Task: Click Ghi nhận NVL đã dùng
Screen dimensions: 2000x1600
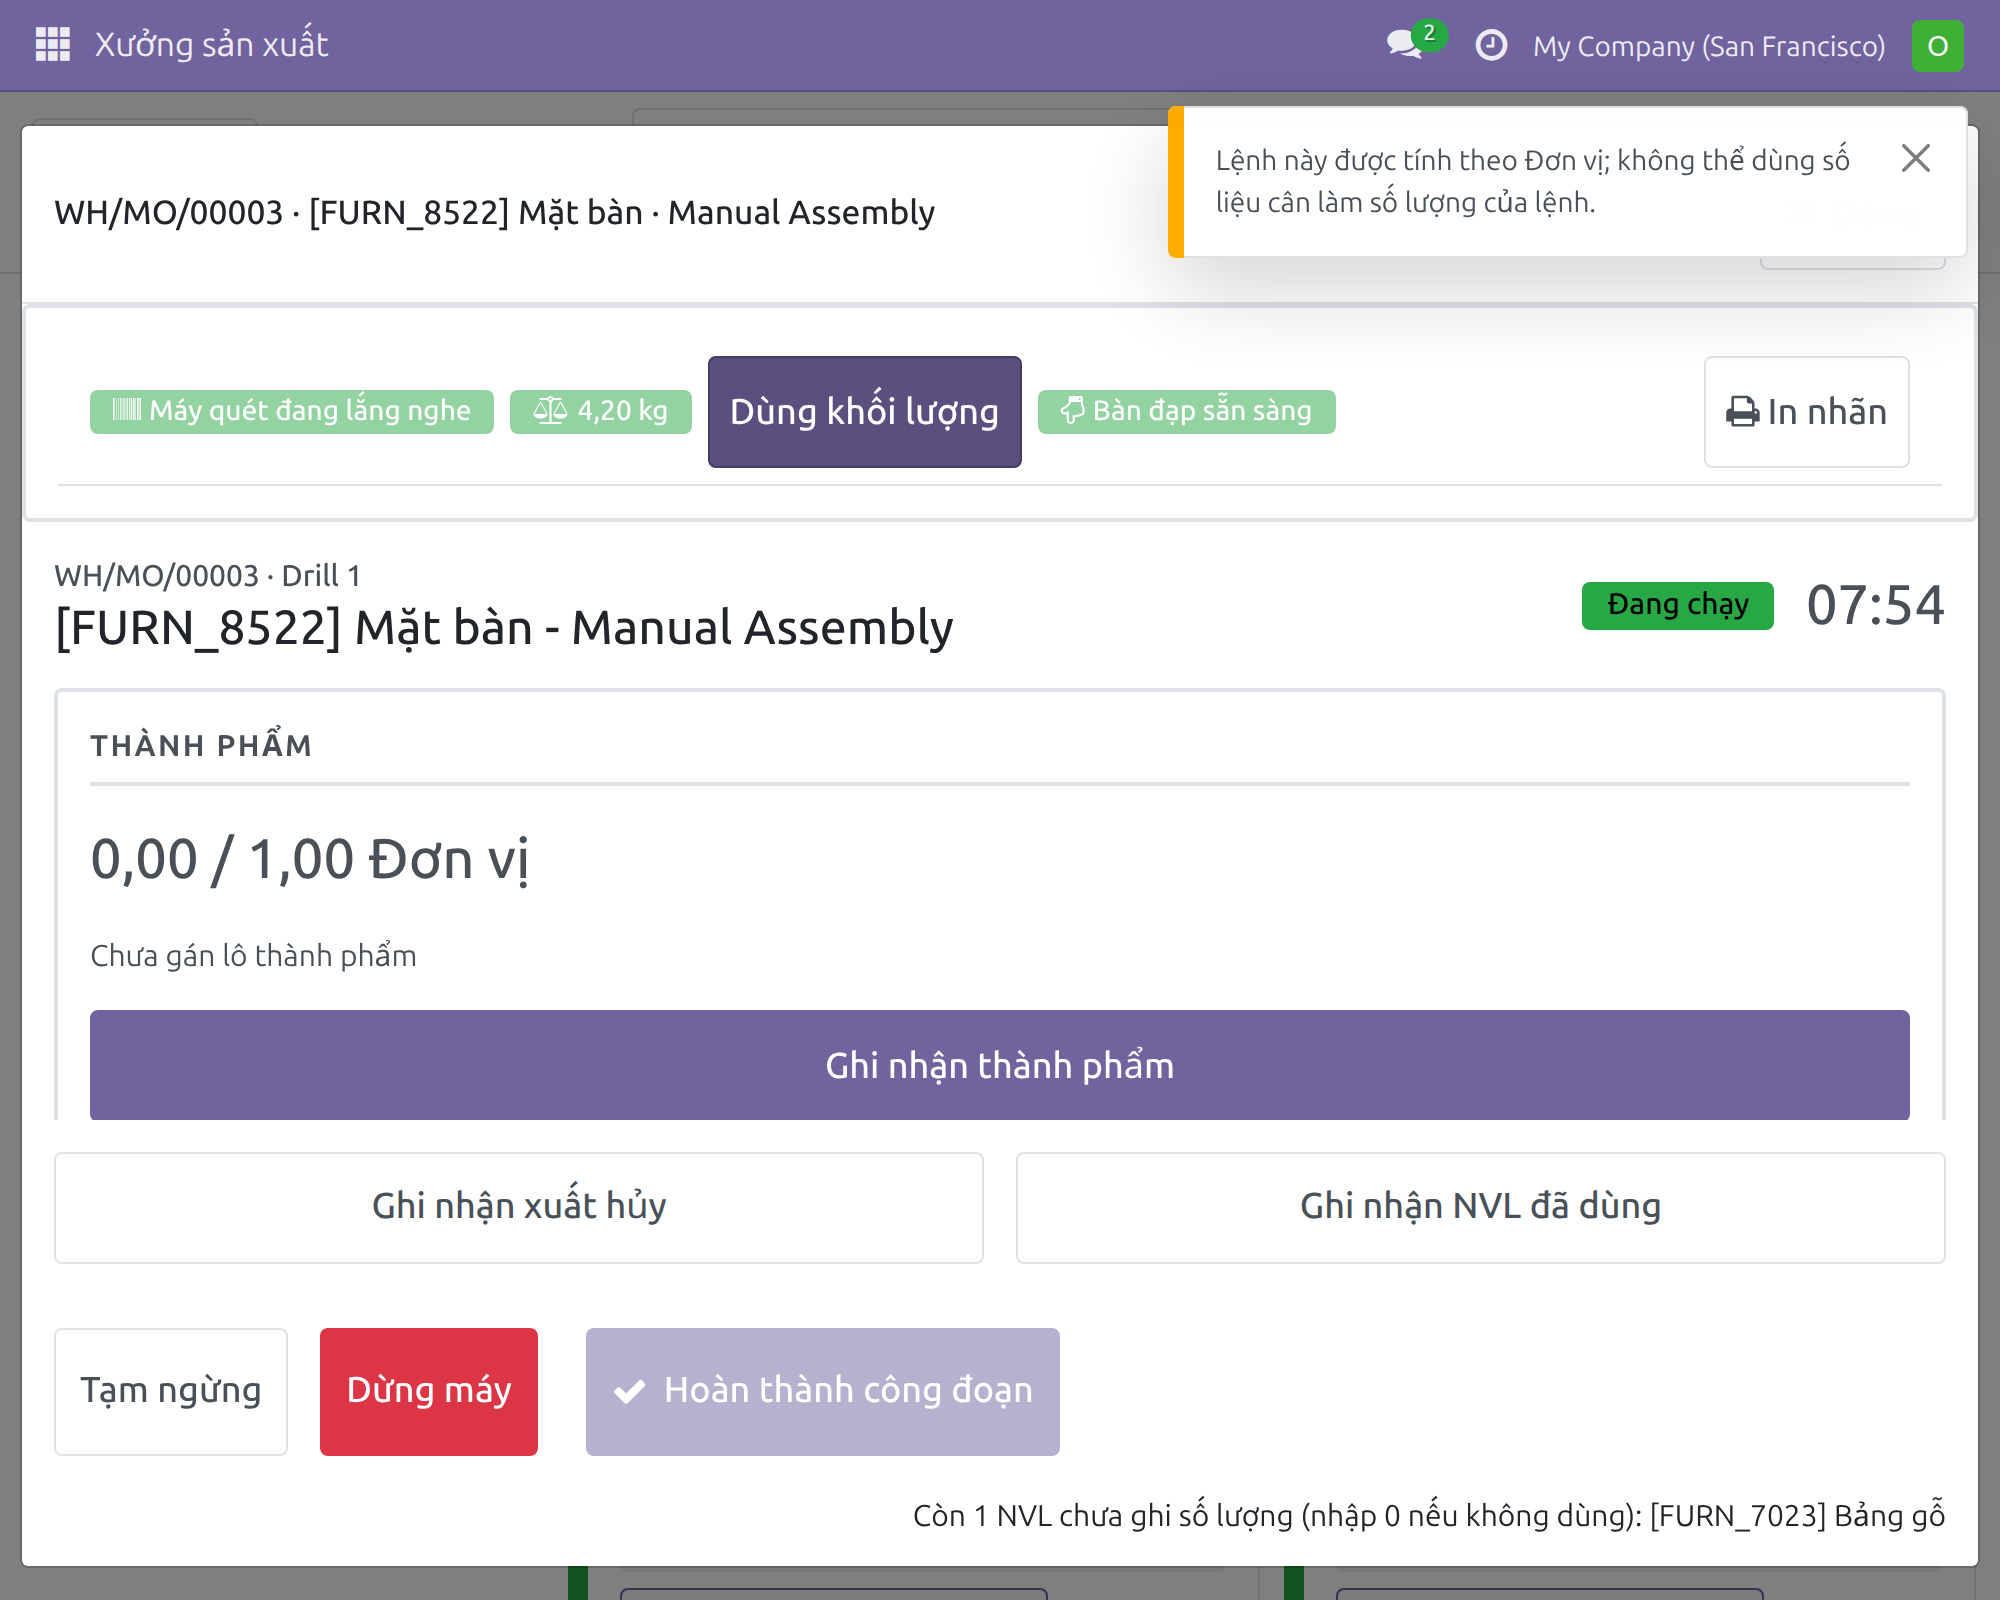Action: (x=1481, y=1207)
